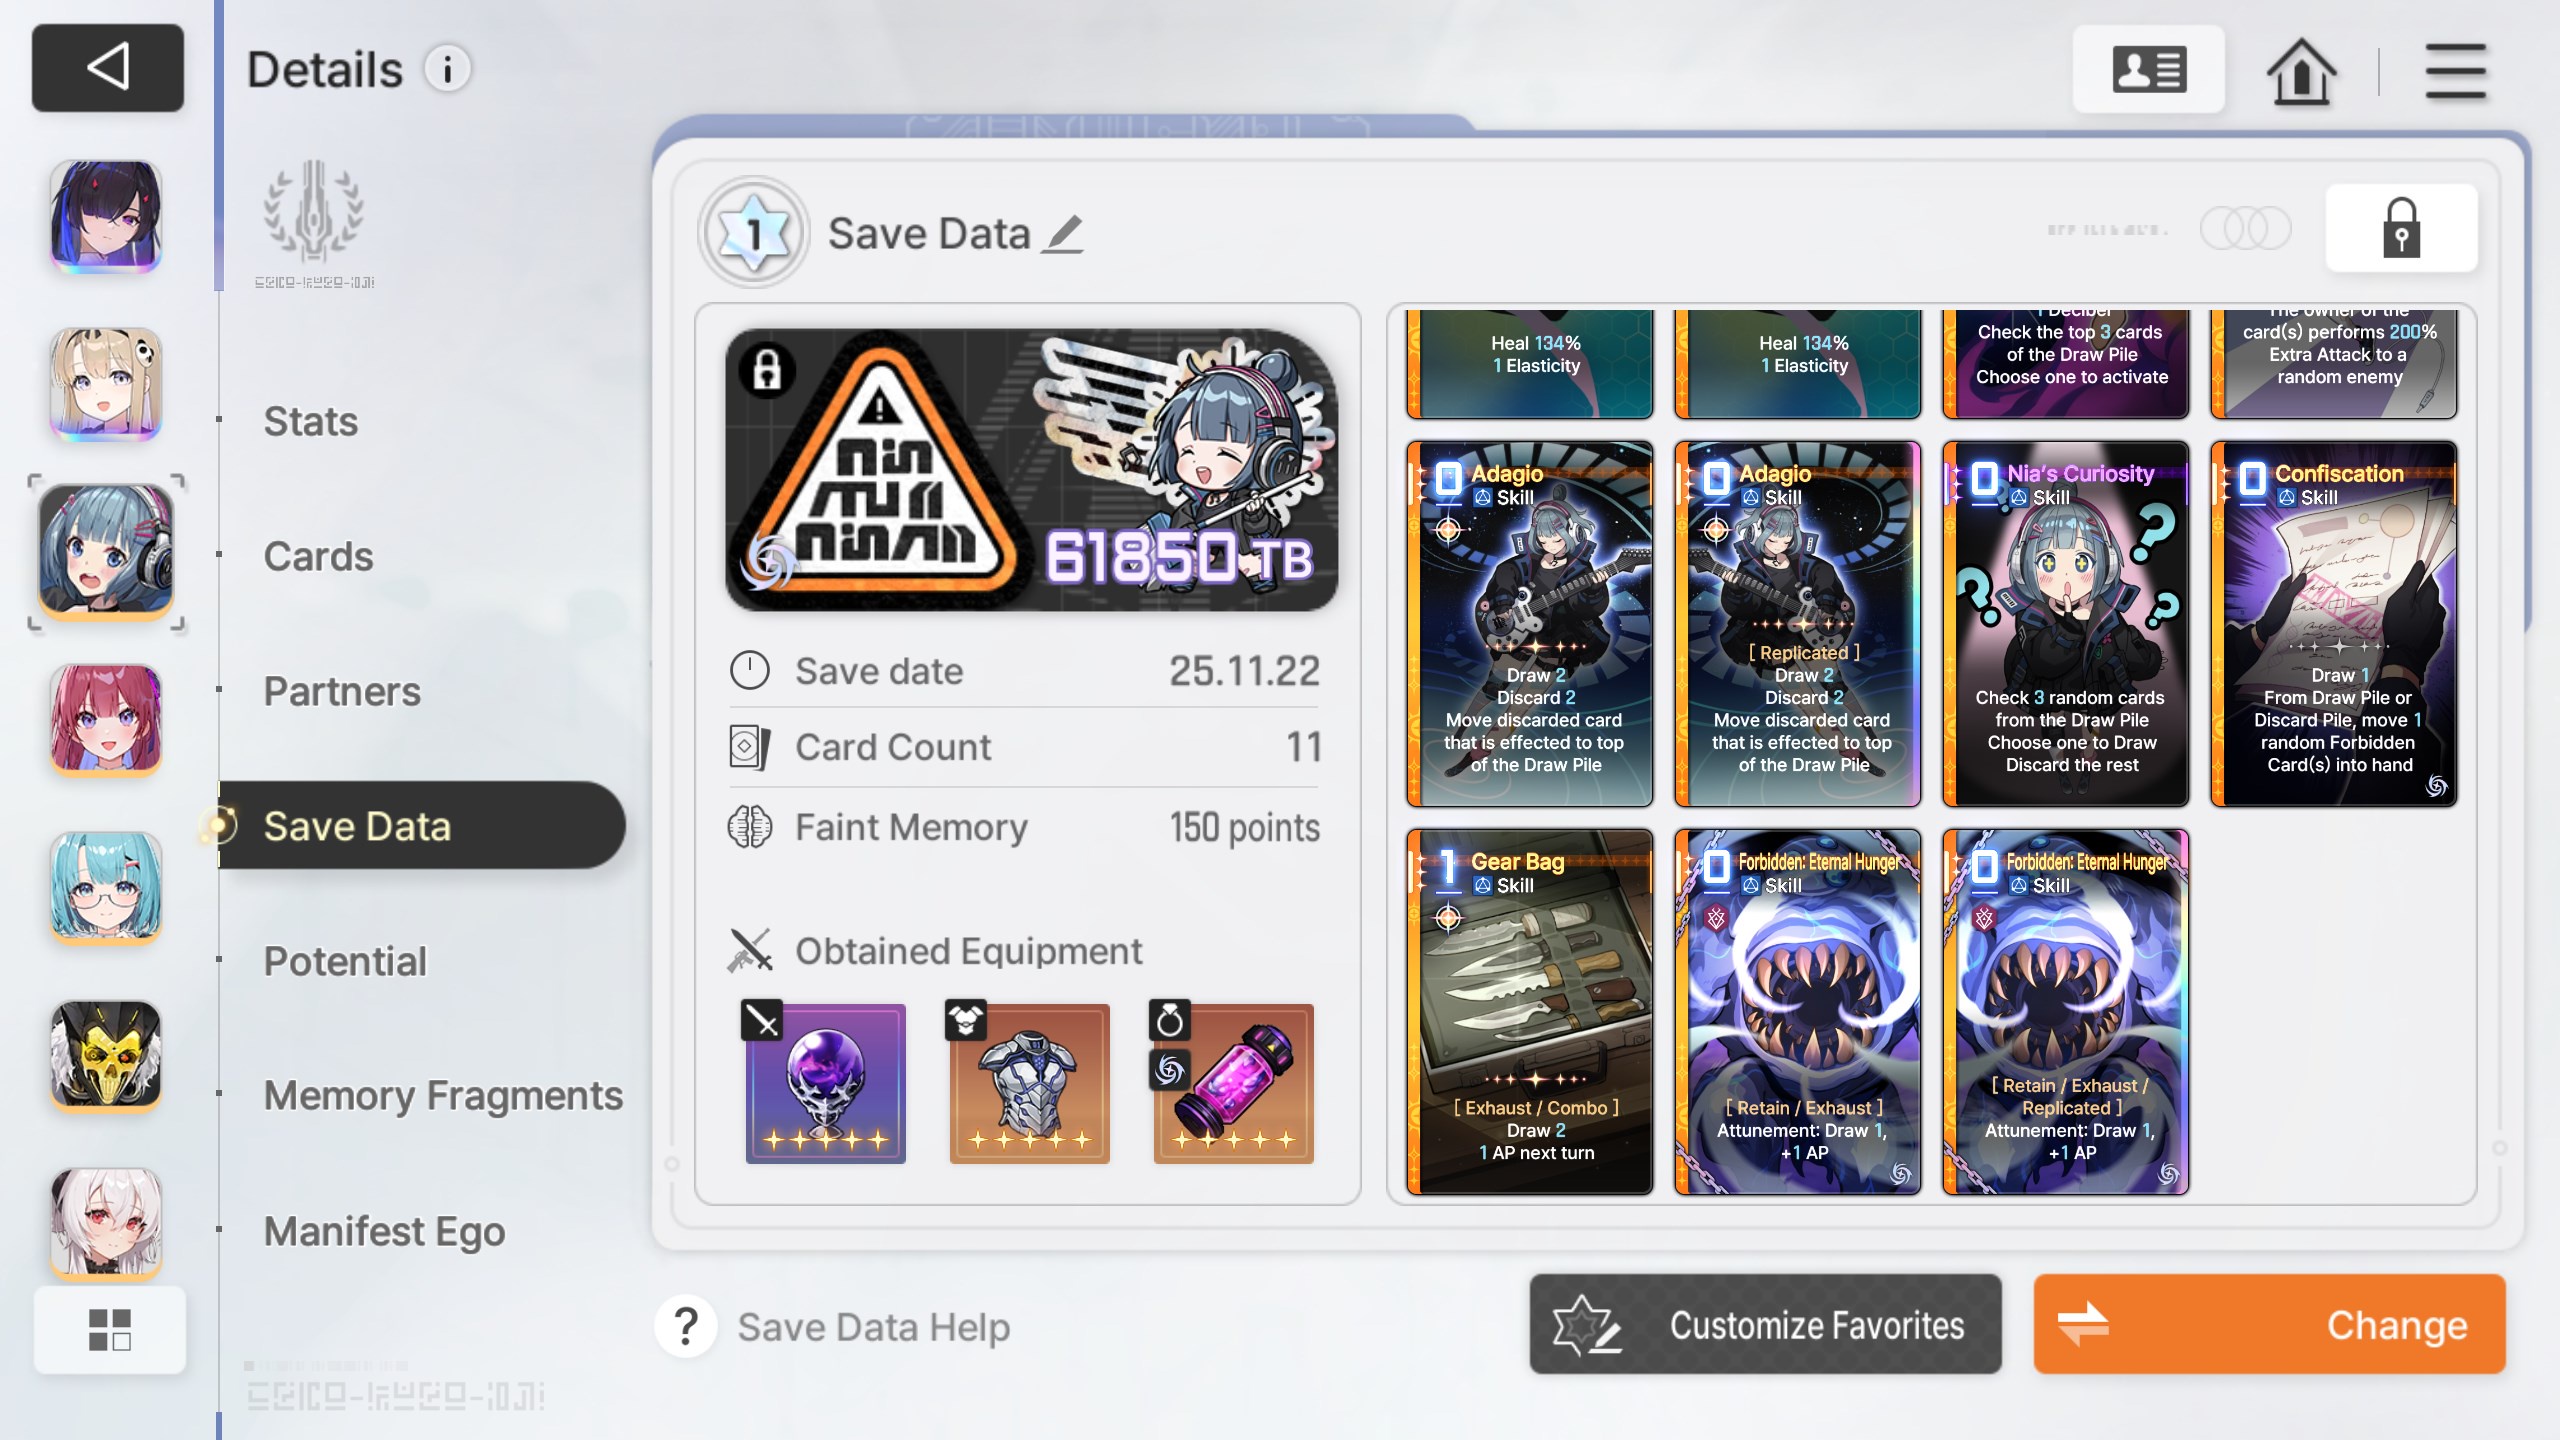Select the Gear Bag skill card

[1529, 1011]
